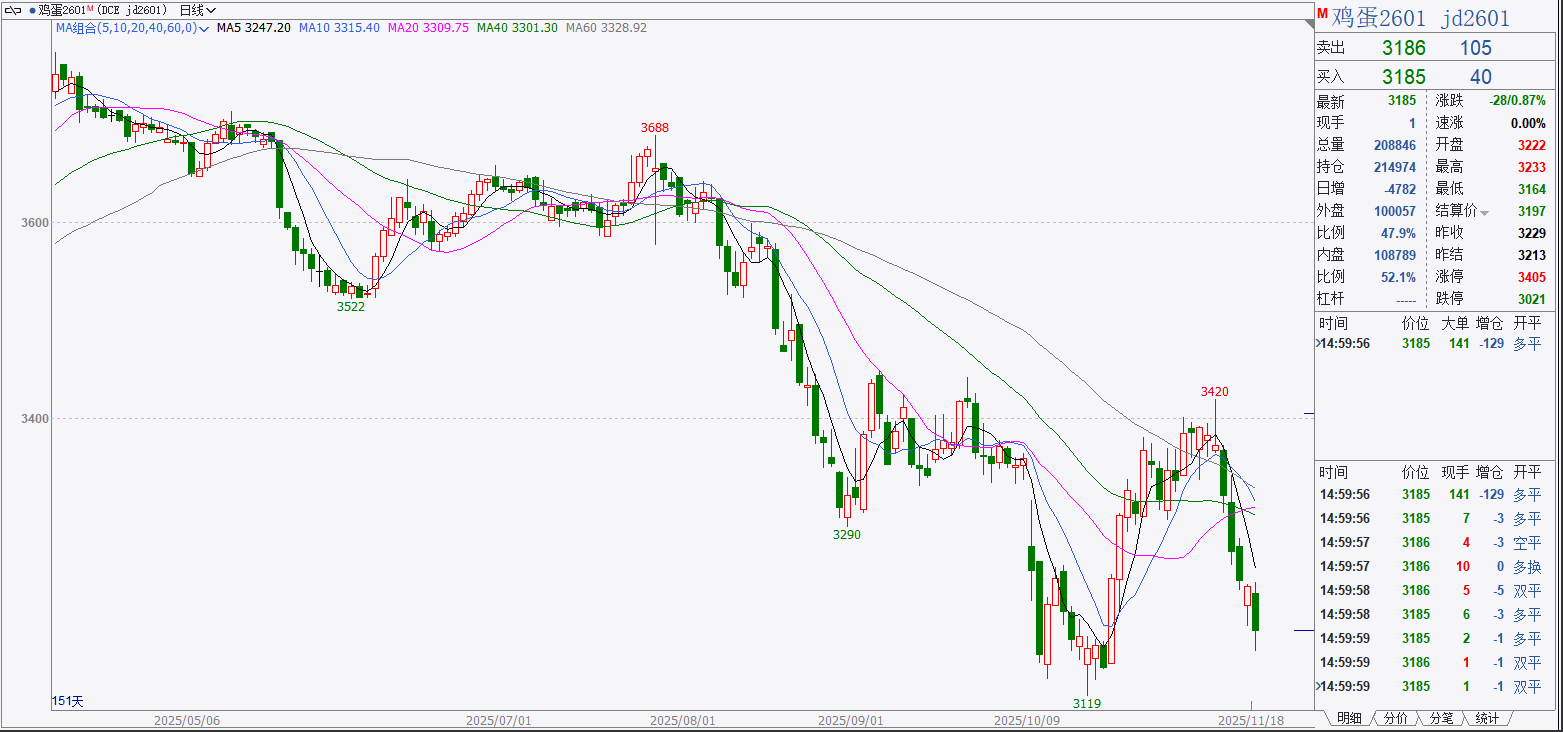Switch to the 分价 tab
Viewport: 1563px width, 732px height.
click(x=1395, y=718)
